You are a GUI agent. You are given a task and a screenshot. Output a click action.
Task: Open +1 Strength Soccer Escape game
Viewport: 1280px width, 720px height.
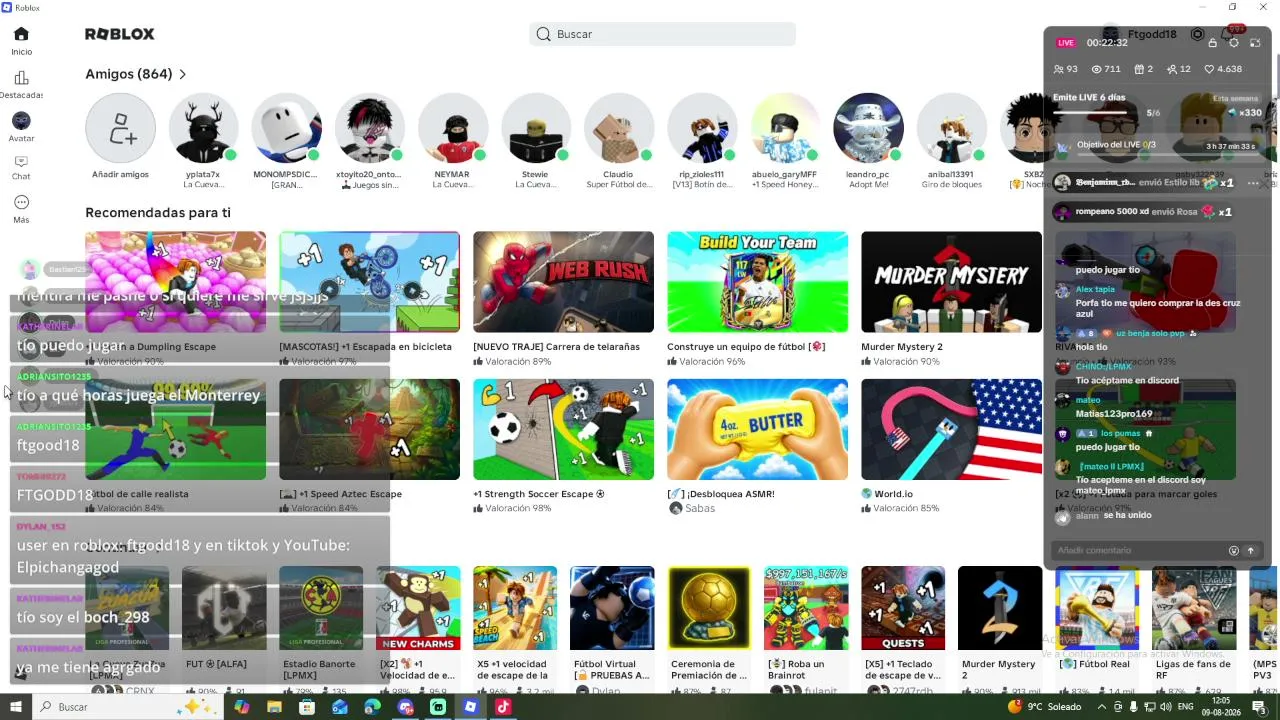click(x=563, y=429)
